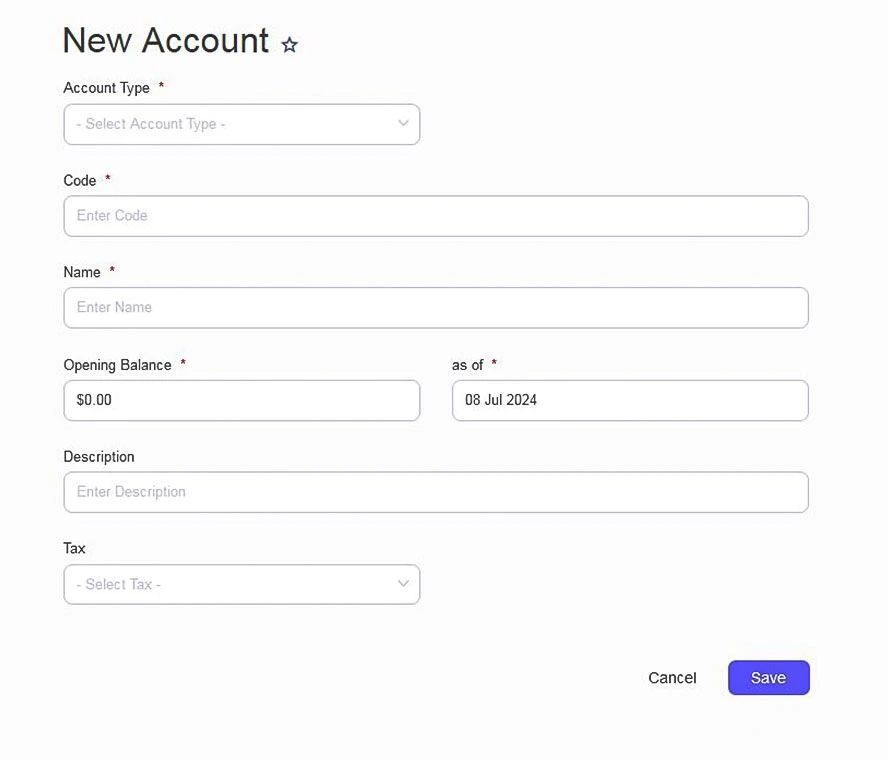Click the favorite star beside New Account
This screenshot has width=888, height=759.
coord(289,45)
